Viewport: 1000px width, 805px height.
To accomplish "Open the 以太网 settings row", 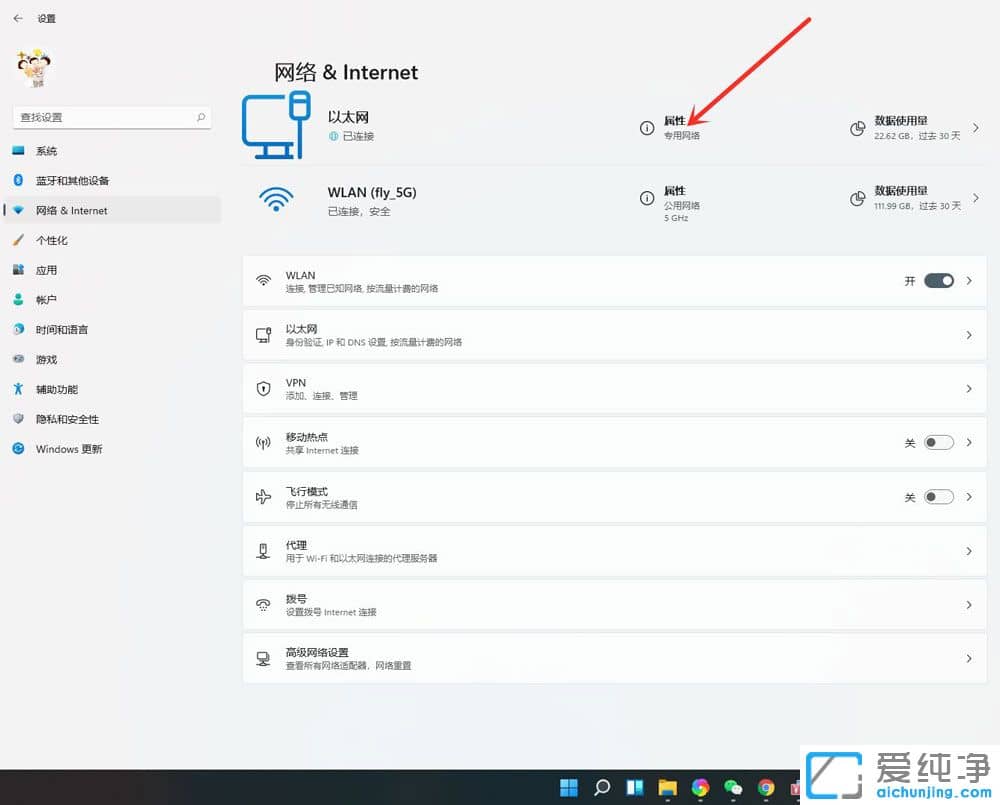I will [x=615, y=335].
